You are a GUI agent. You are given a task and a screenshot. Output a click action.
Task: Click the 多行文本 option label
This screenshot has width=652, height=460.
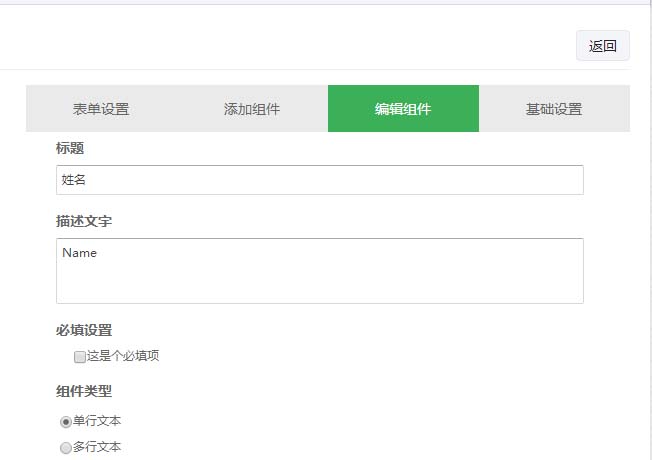click(x=97, y=447)
